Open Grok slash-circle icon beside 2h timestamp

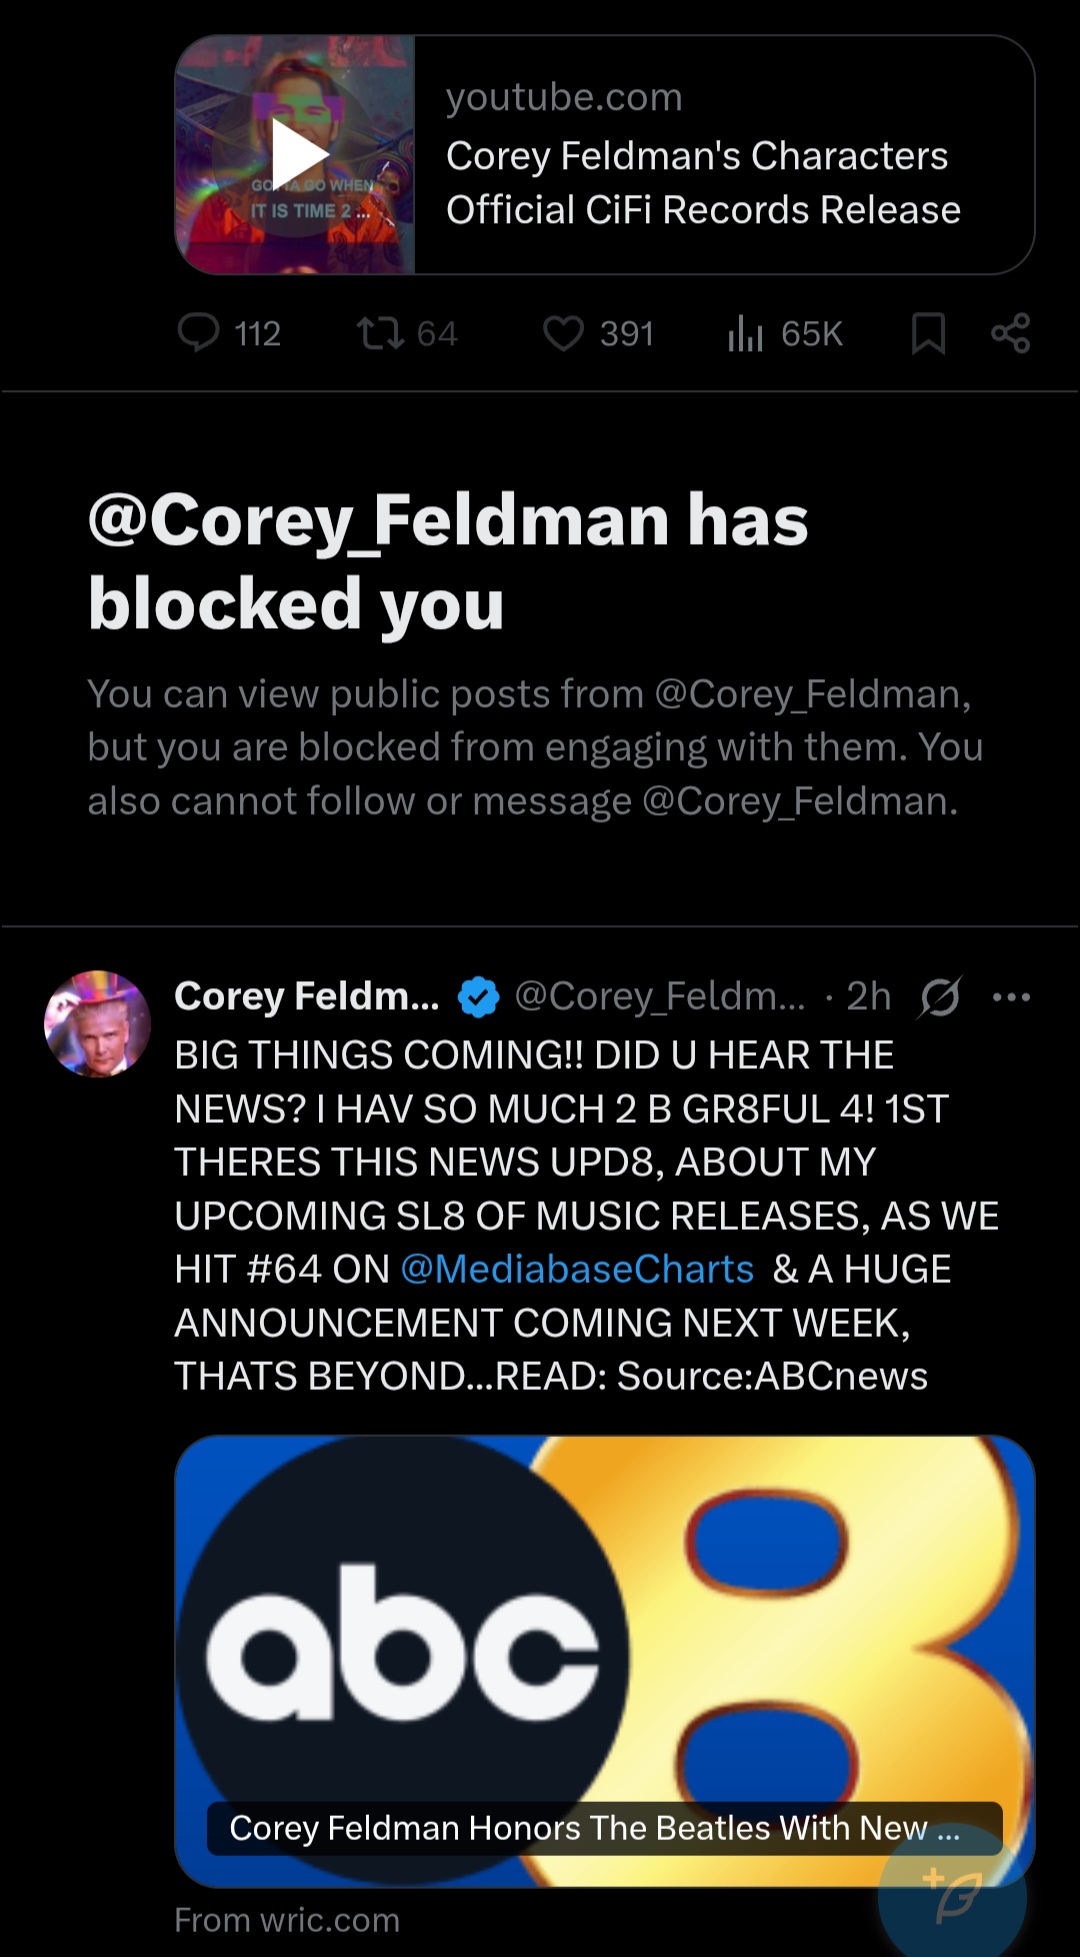[x=940, y=996]
